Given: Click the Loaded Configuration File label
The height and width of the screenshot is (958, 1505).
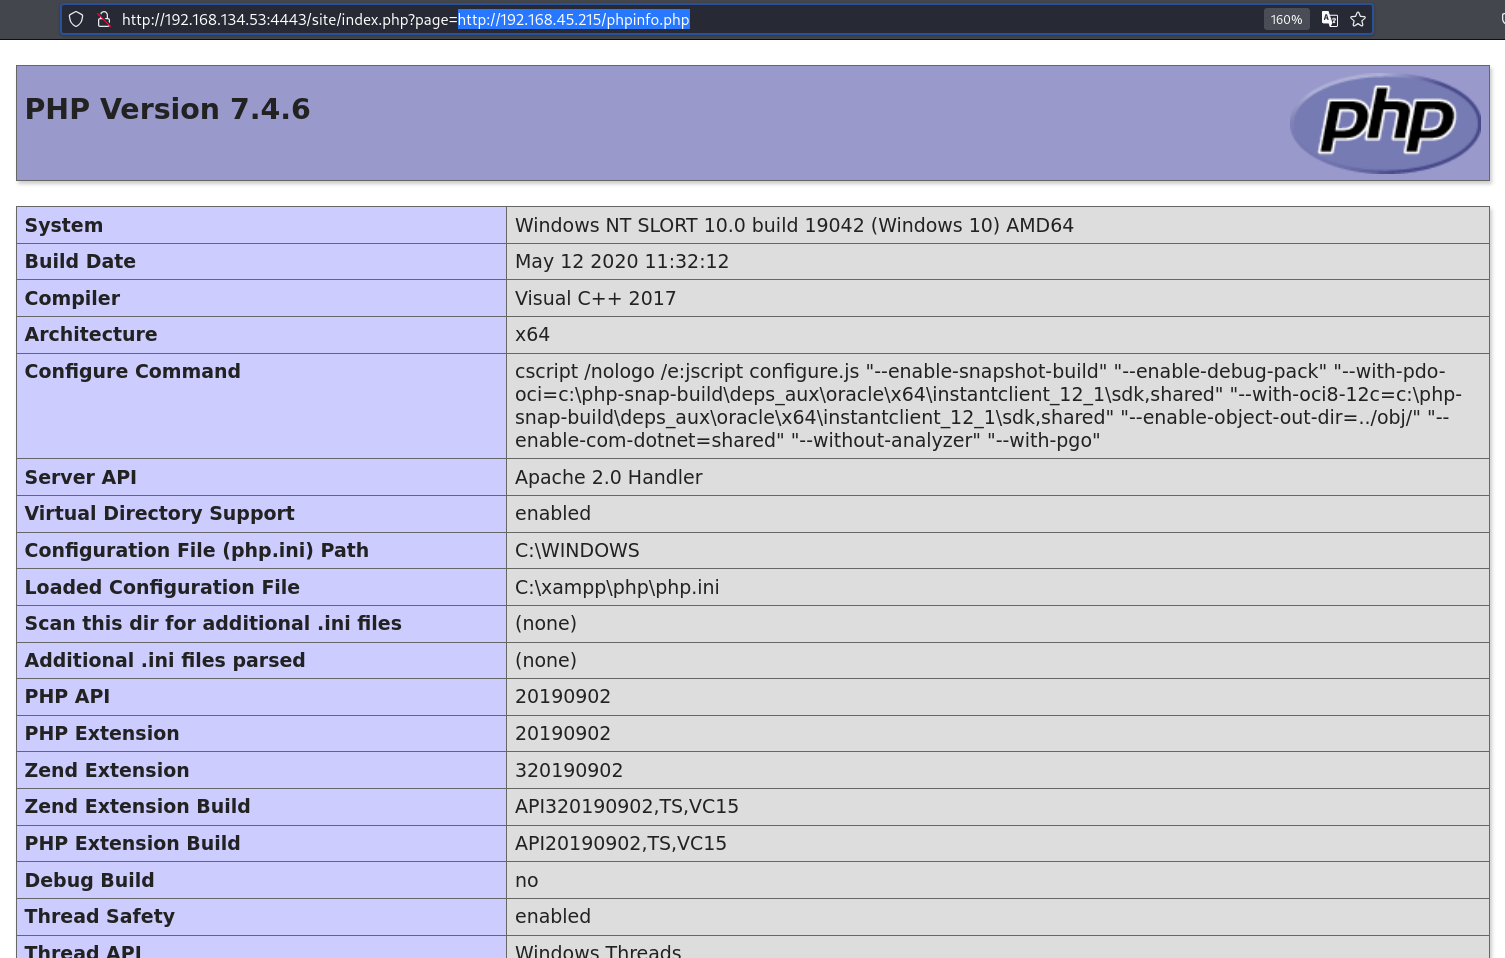Looking at the screenshot, I should coord(162,587).
